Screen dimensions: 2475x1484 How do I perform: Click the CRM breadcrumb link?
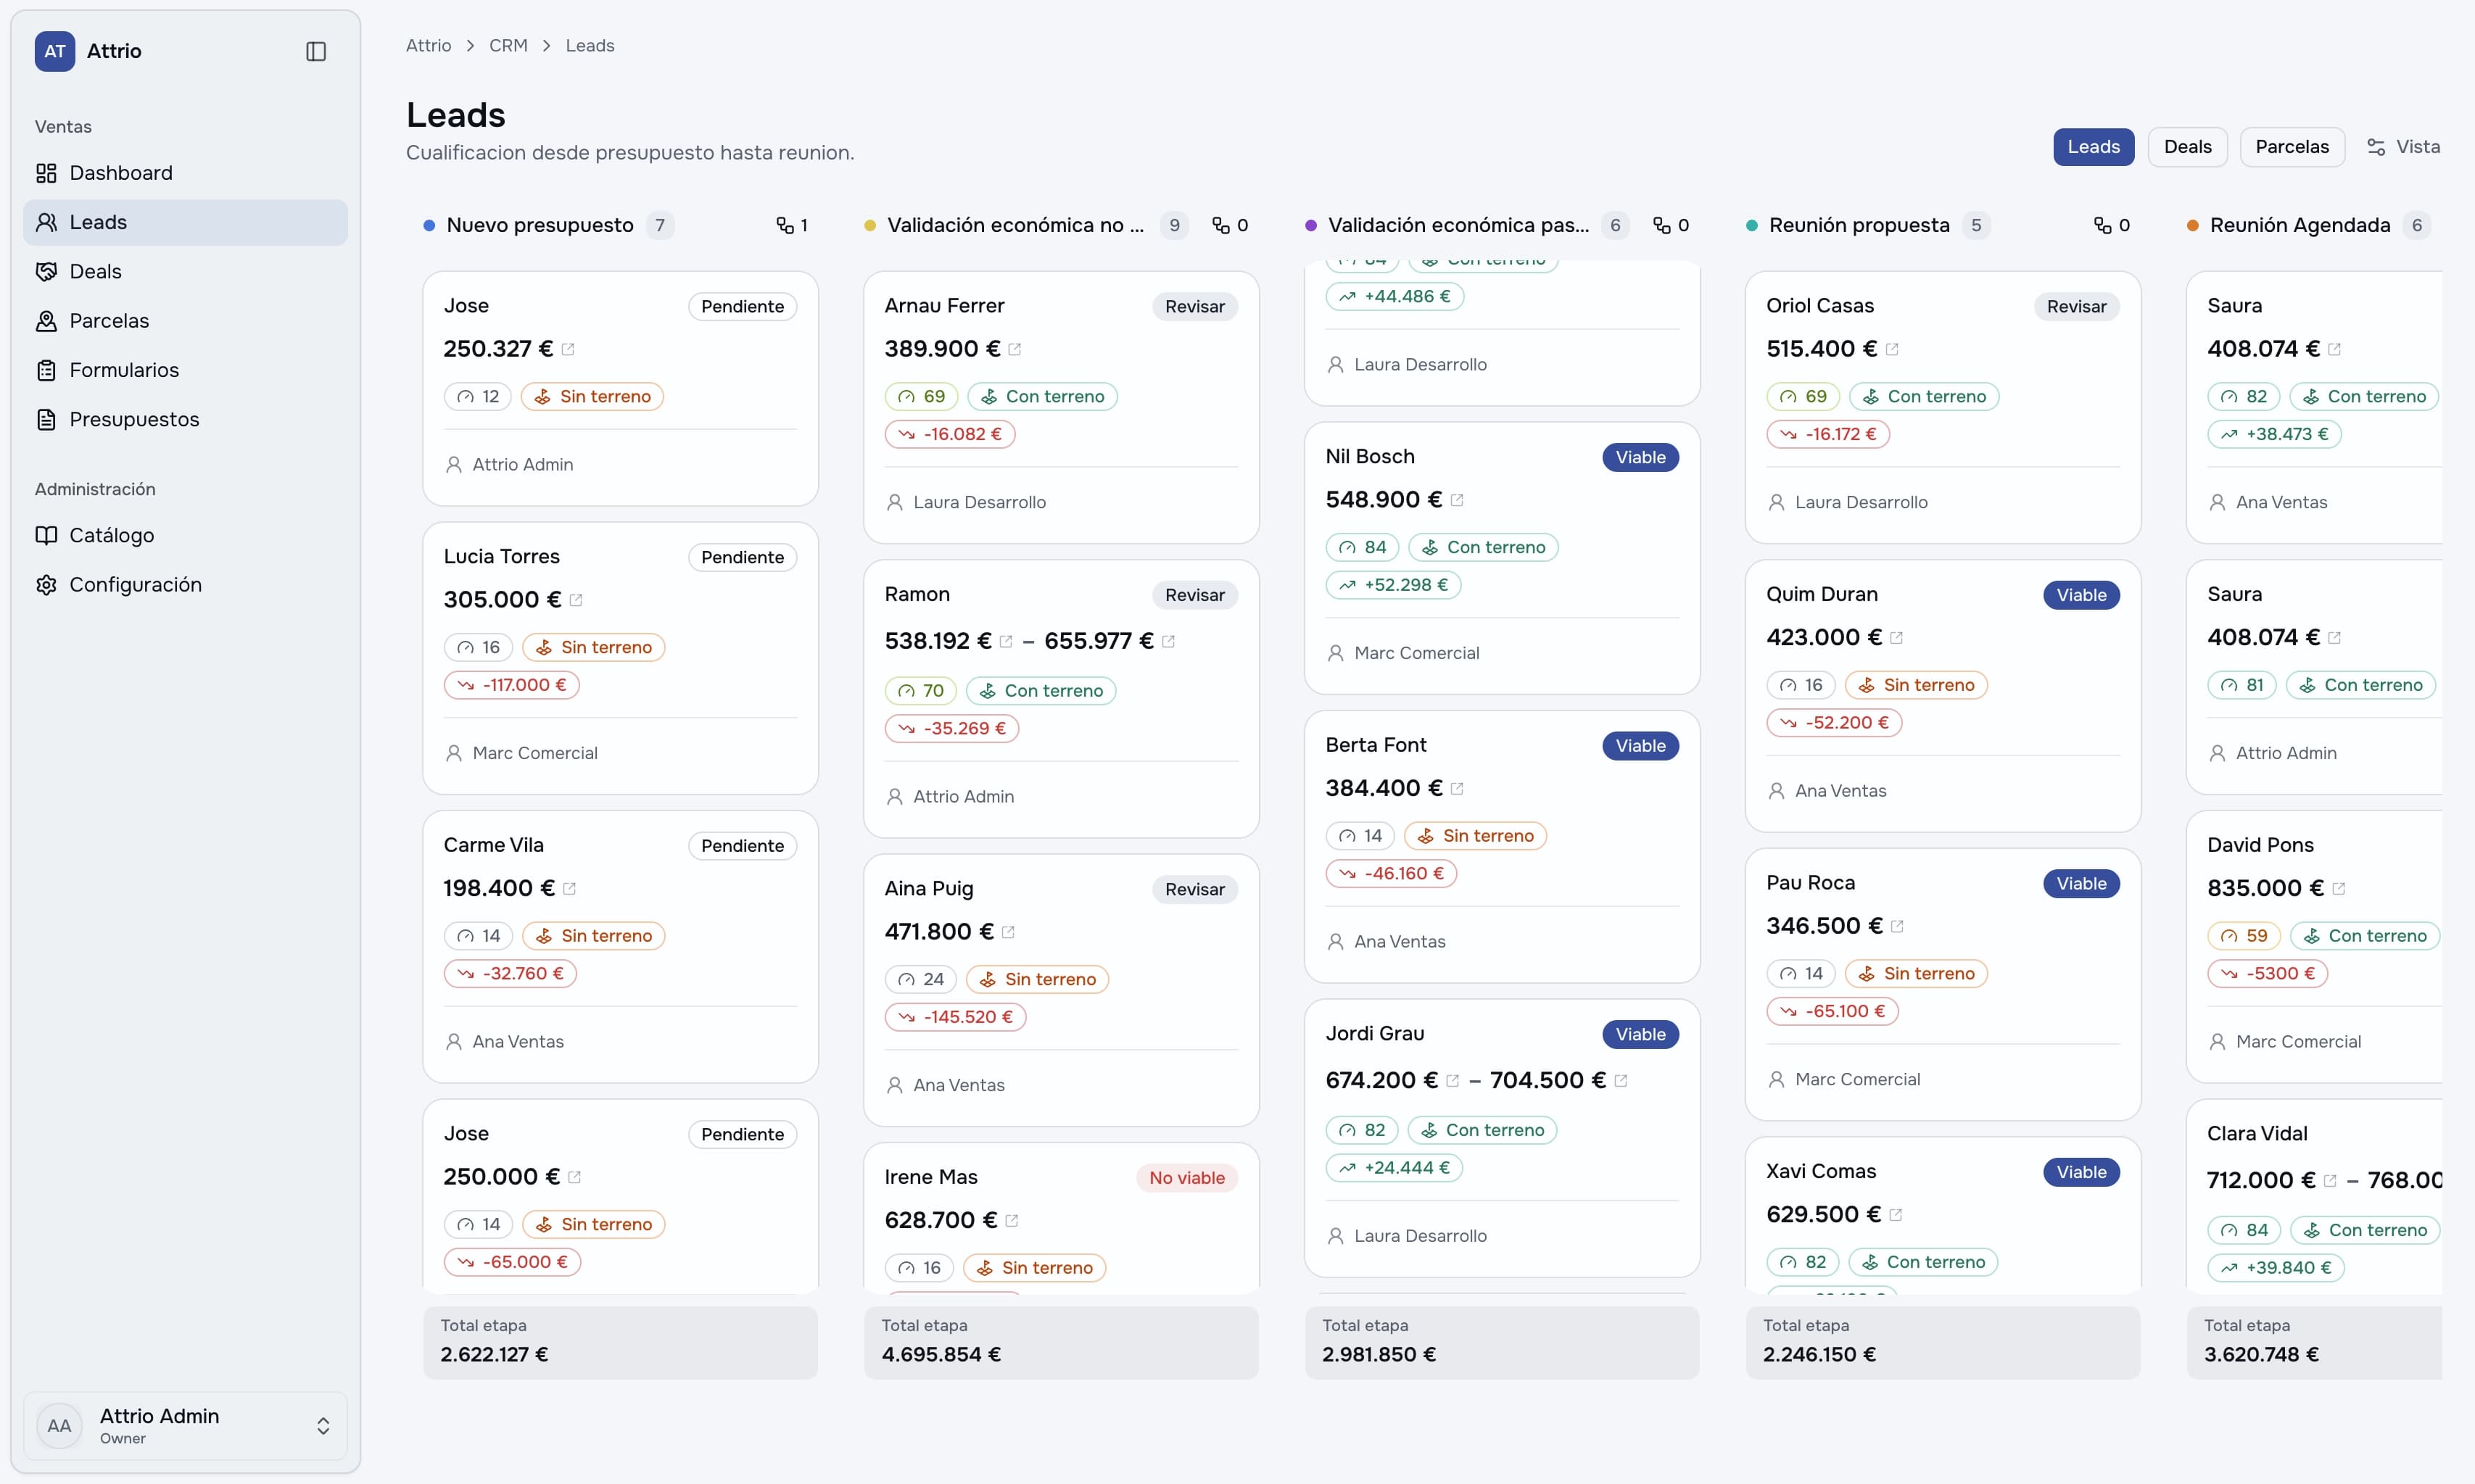[508, 46]
